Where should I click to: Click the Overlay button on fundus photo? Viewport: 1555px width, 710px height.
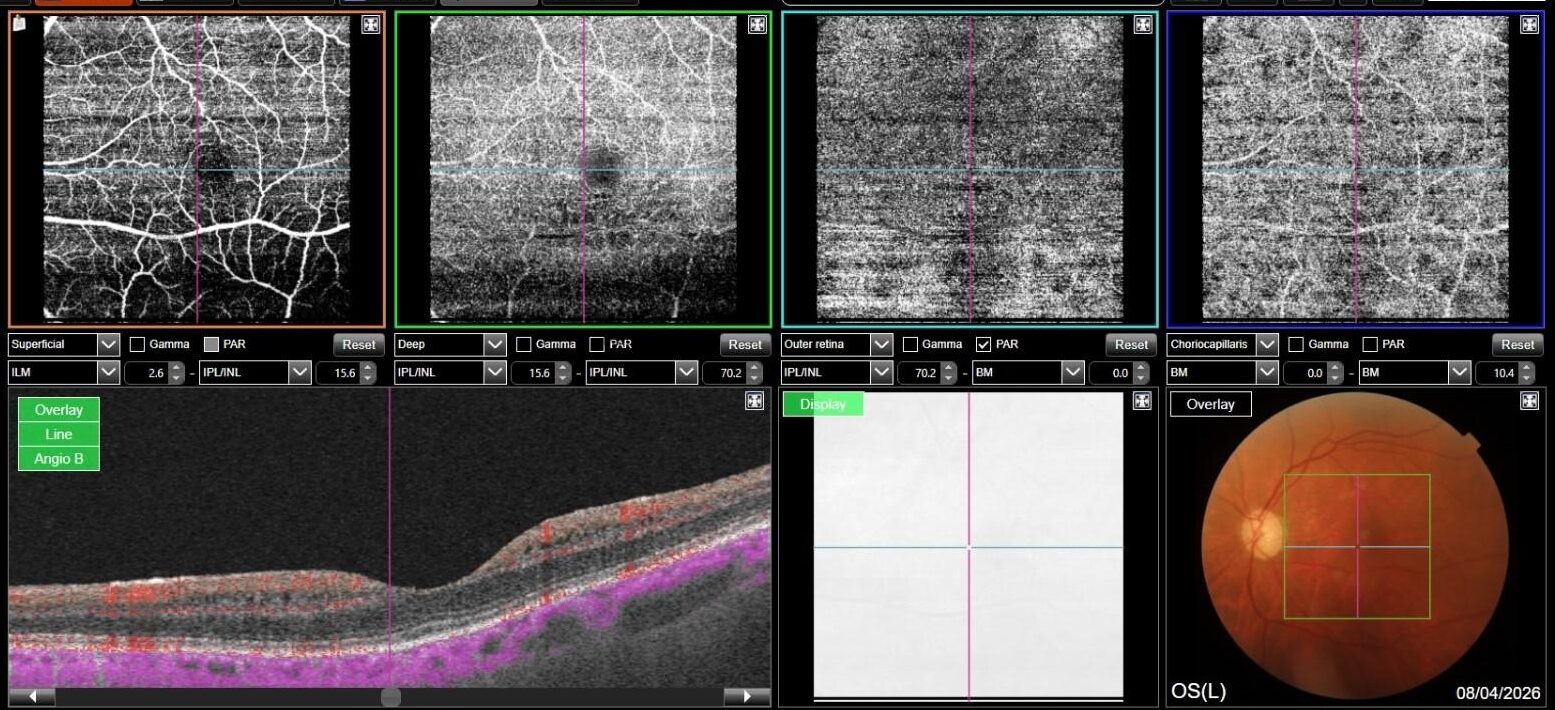1210,405
